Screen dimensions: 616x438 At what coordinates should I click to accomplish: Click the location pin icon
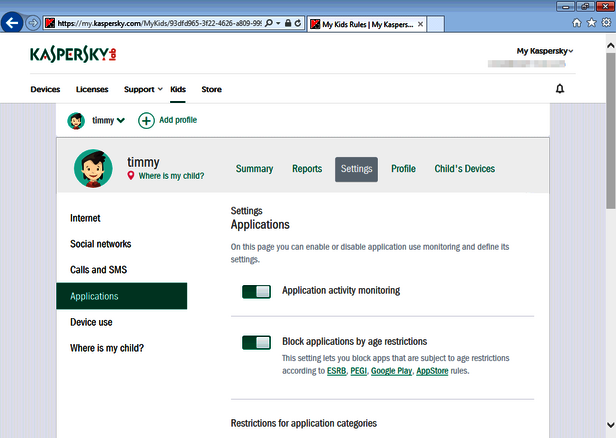pos(131,176)
